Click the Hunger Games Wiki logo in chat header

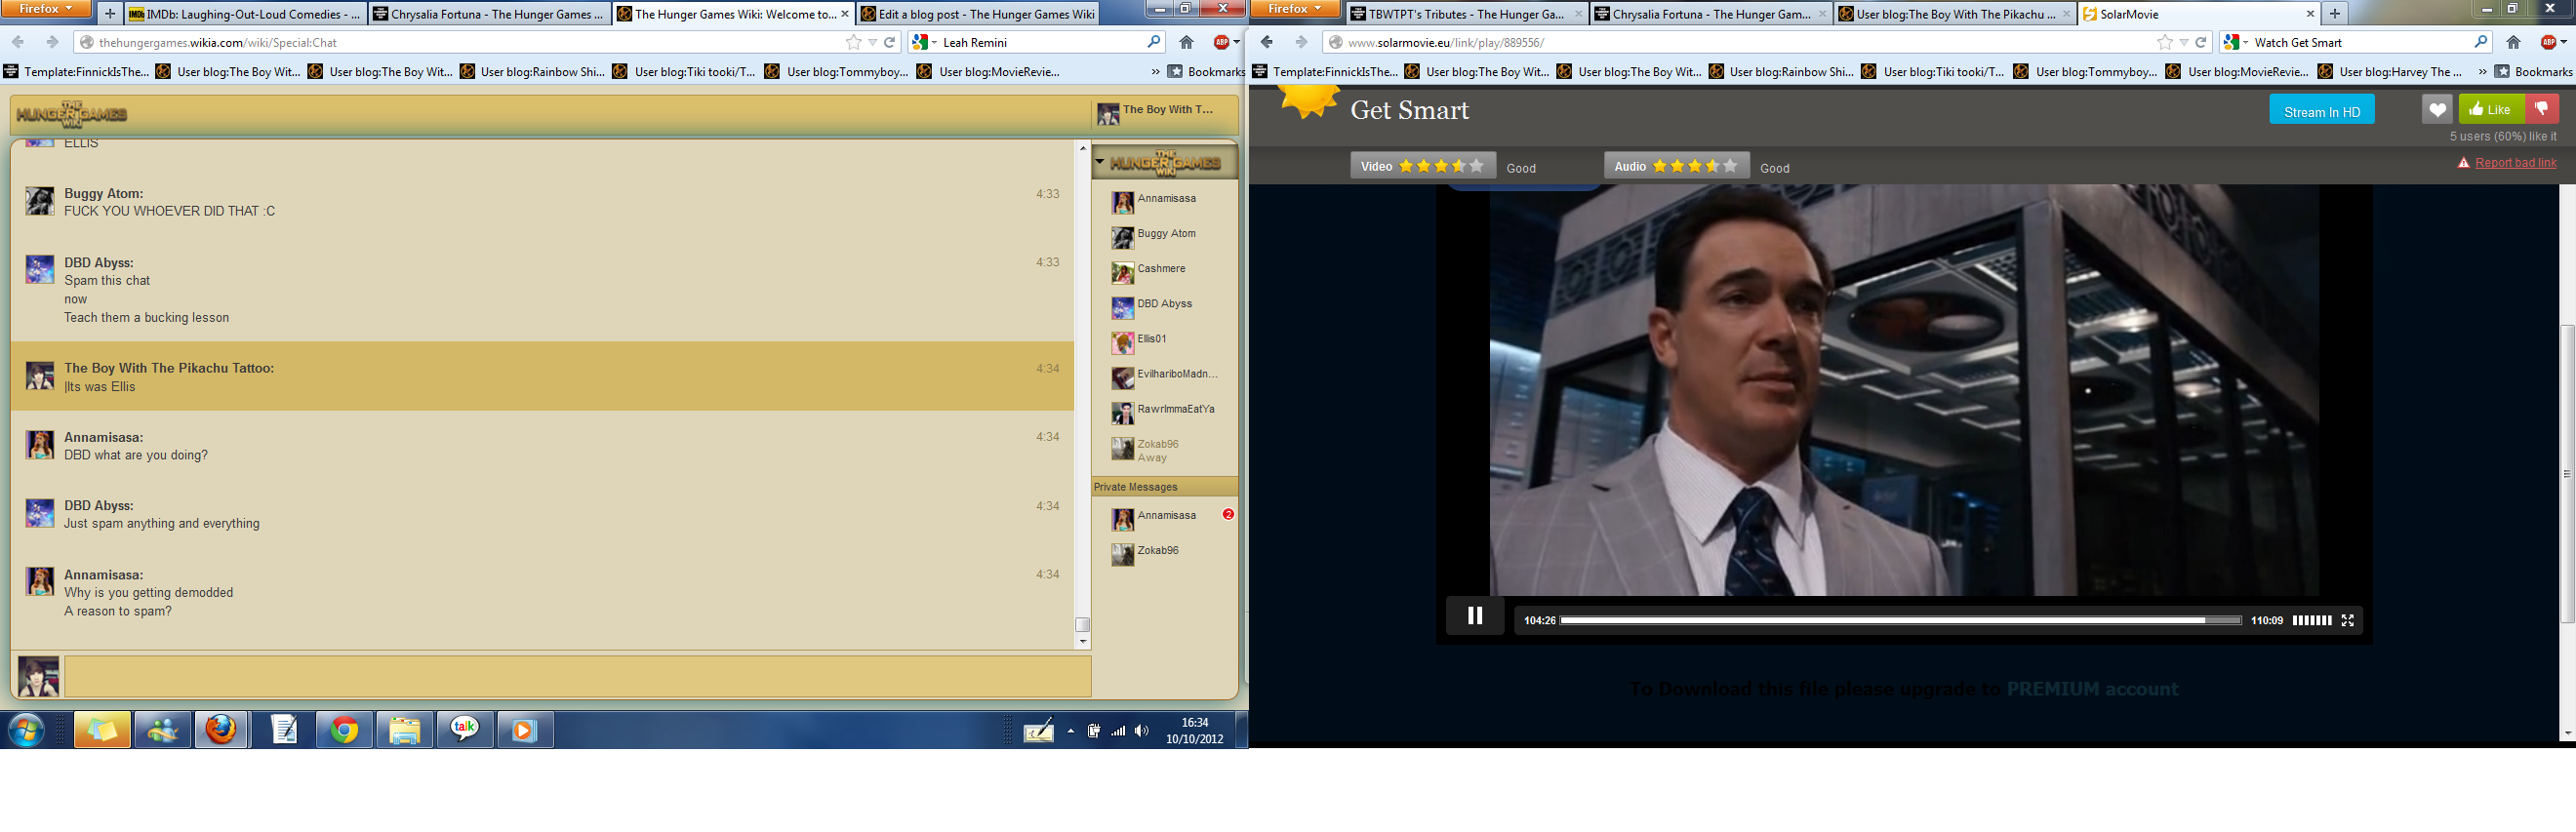click(71, 114)
